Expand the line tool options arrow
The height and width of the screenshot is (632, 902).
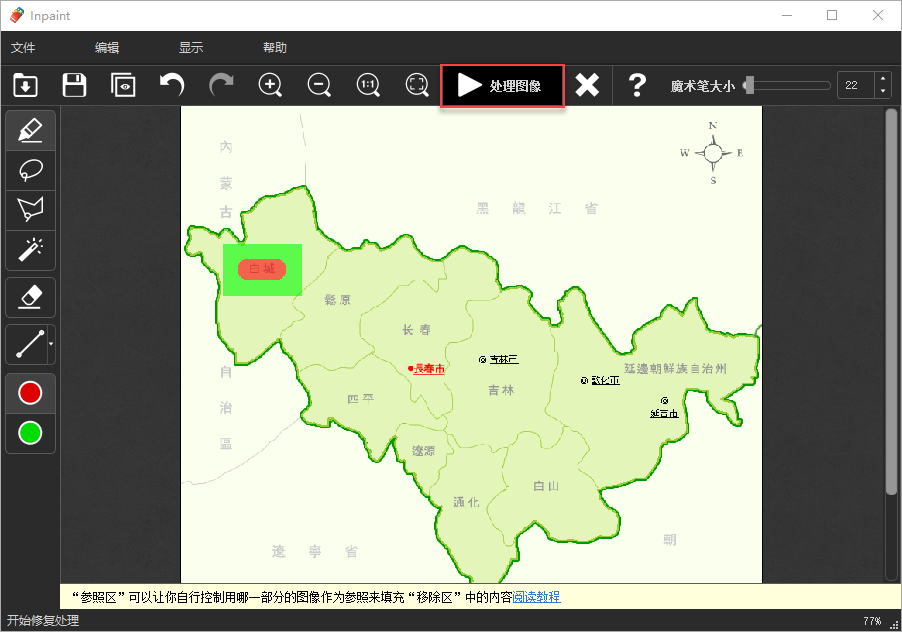51,344
